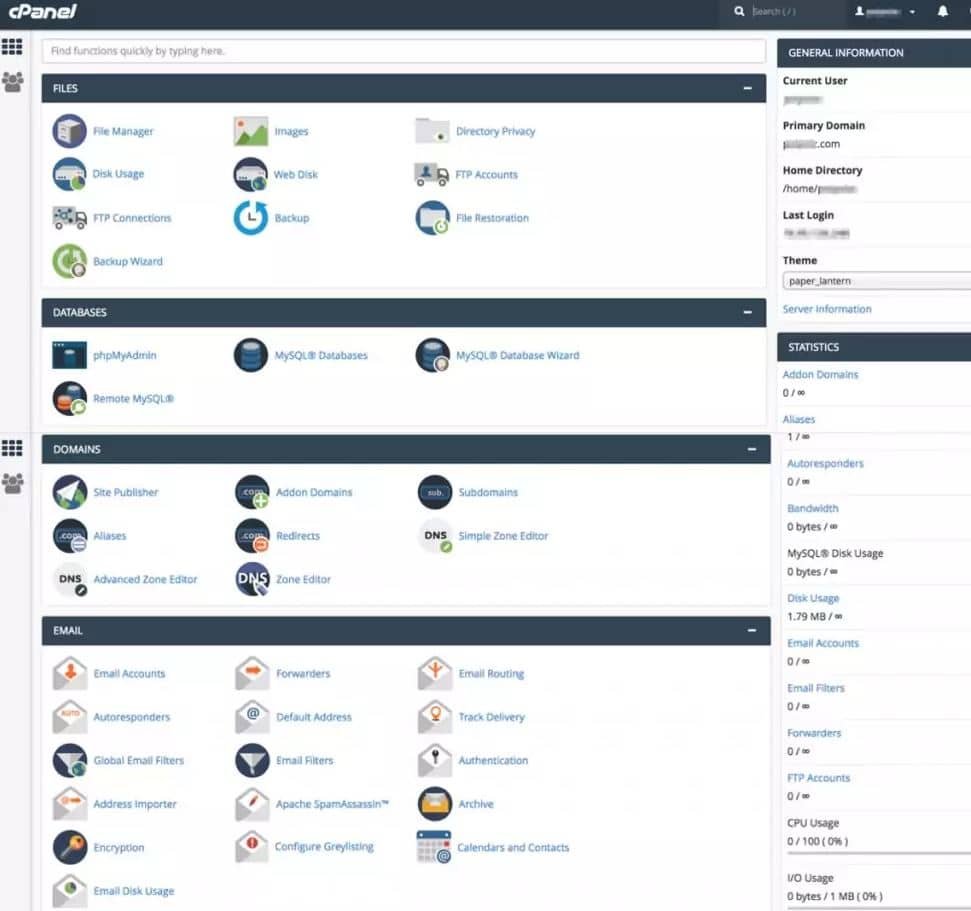971x911 pixels.
Task: Open MySQL Database Wizard icon
Action: pos(432,355)
